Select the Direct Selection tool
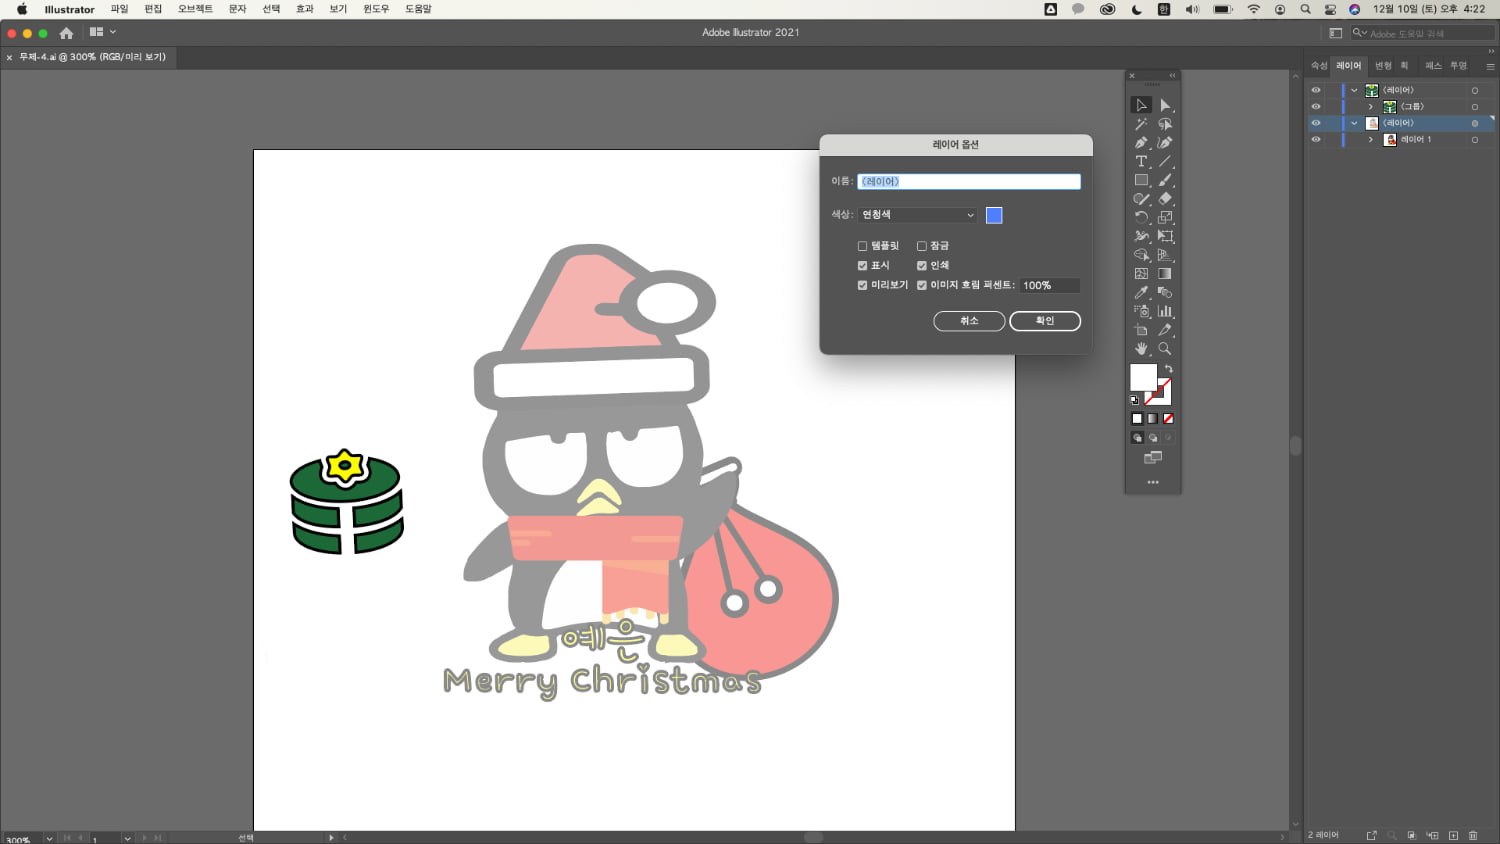This screenshot has height=844, width=1500. [1165, 105]
